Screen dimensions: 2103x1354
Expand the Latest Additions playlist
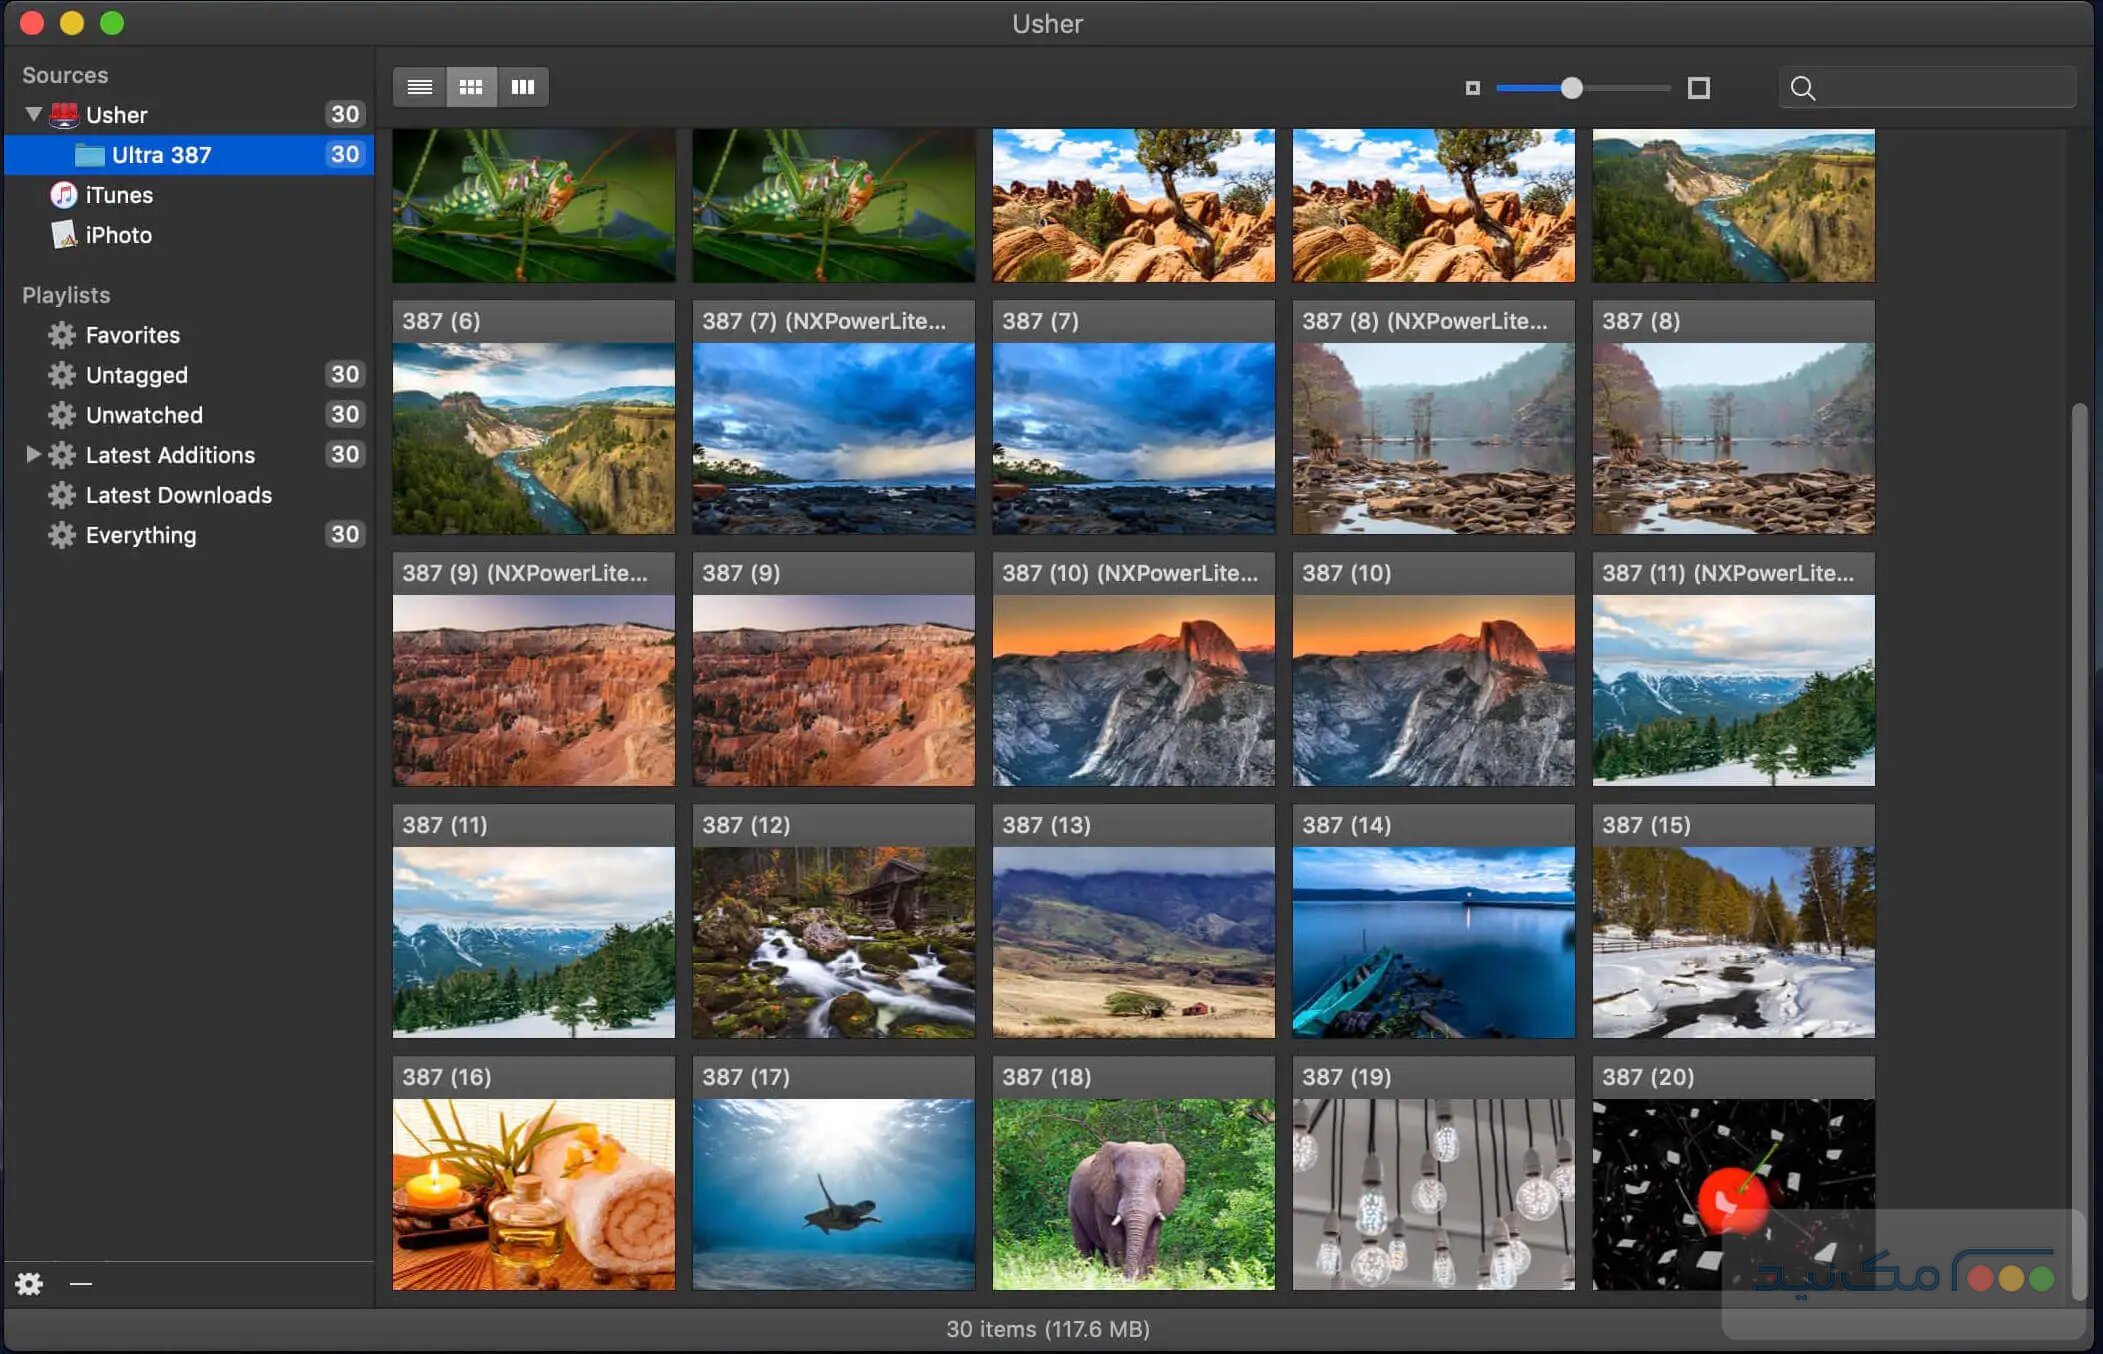click(x=33, y=455)
